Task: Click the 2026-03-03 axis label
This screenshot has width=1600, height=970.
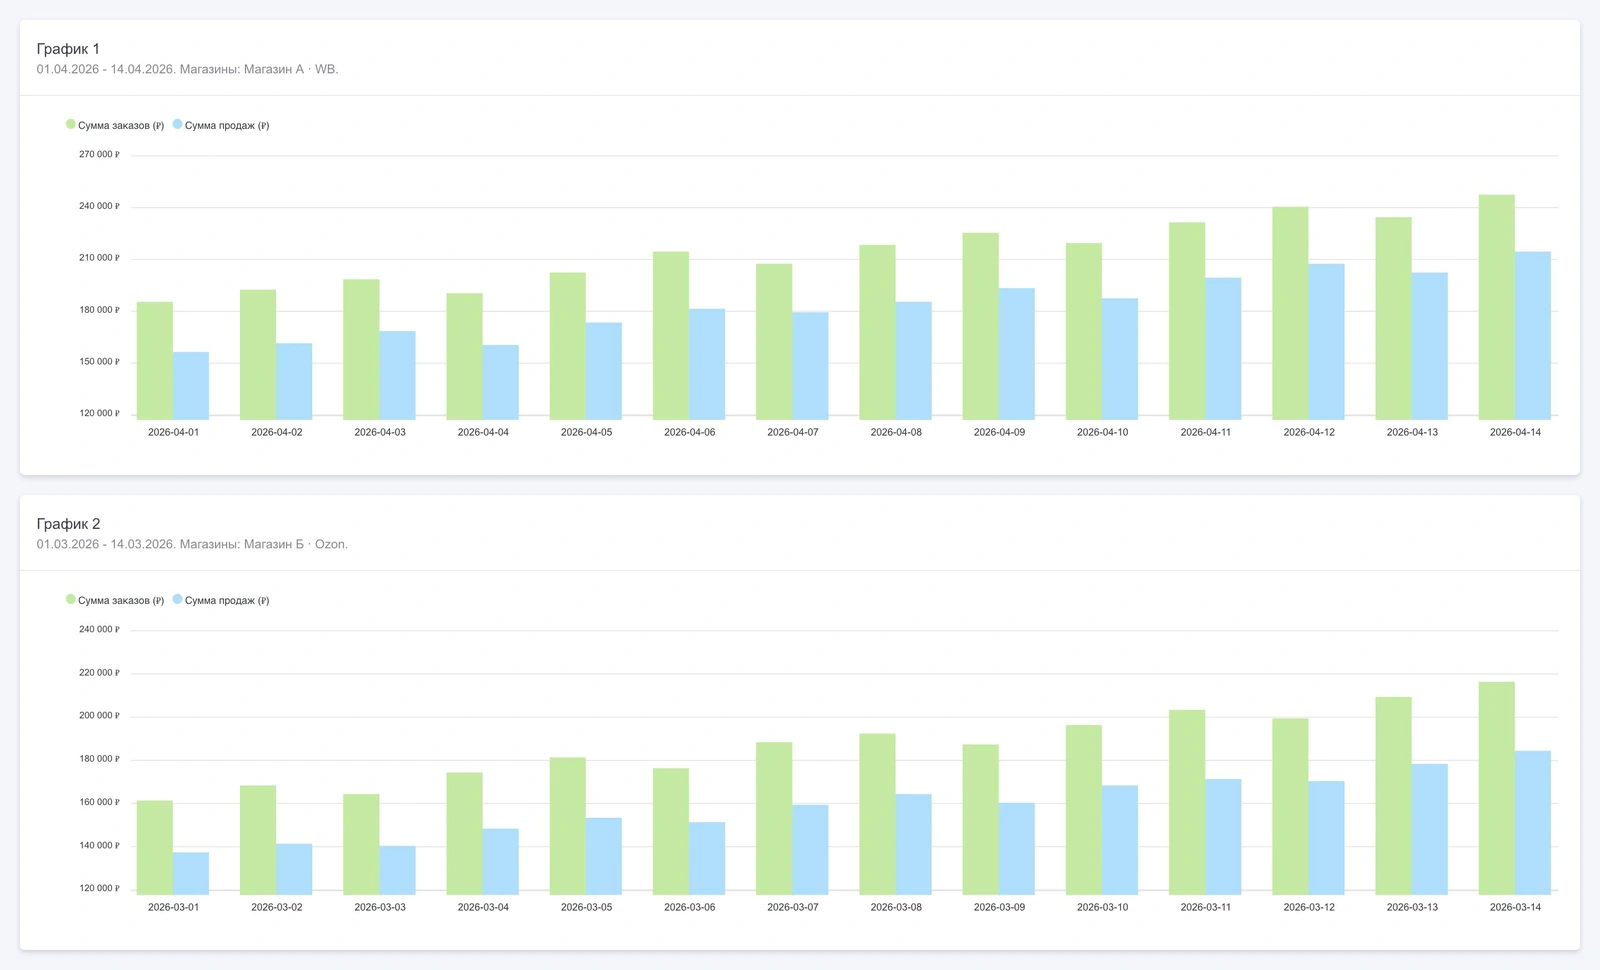Action: click(380, 907)
